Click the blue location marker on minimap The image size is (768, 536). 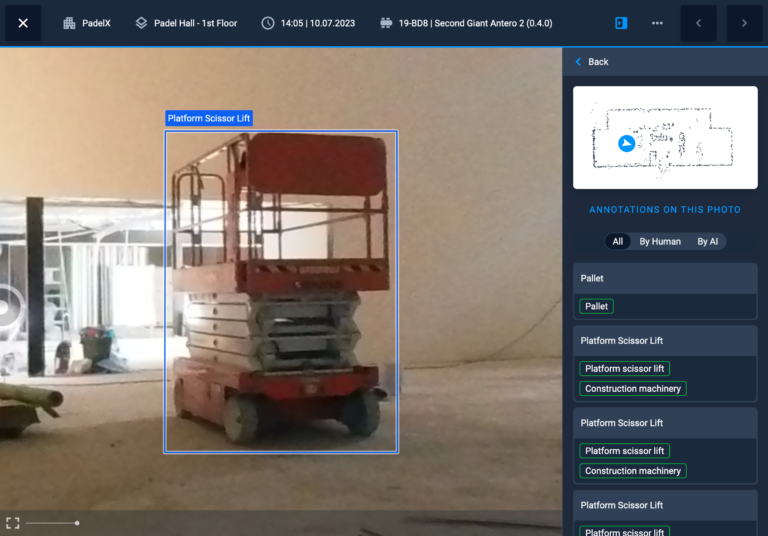point(626,143)
